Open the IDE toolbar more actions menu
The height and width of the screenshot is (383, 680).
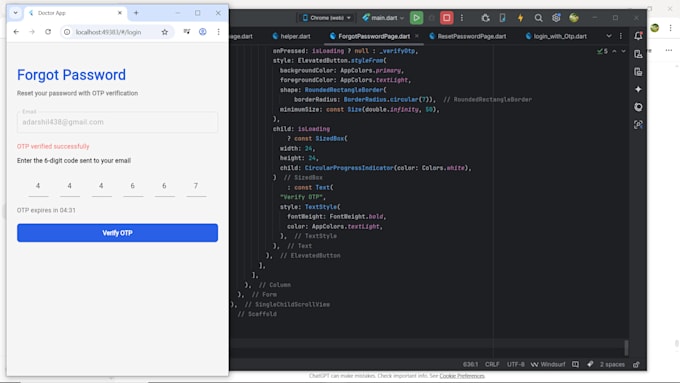pos(462,18)
